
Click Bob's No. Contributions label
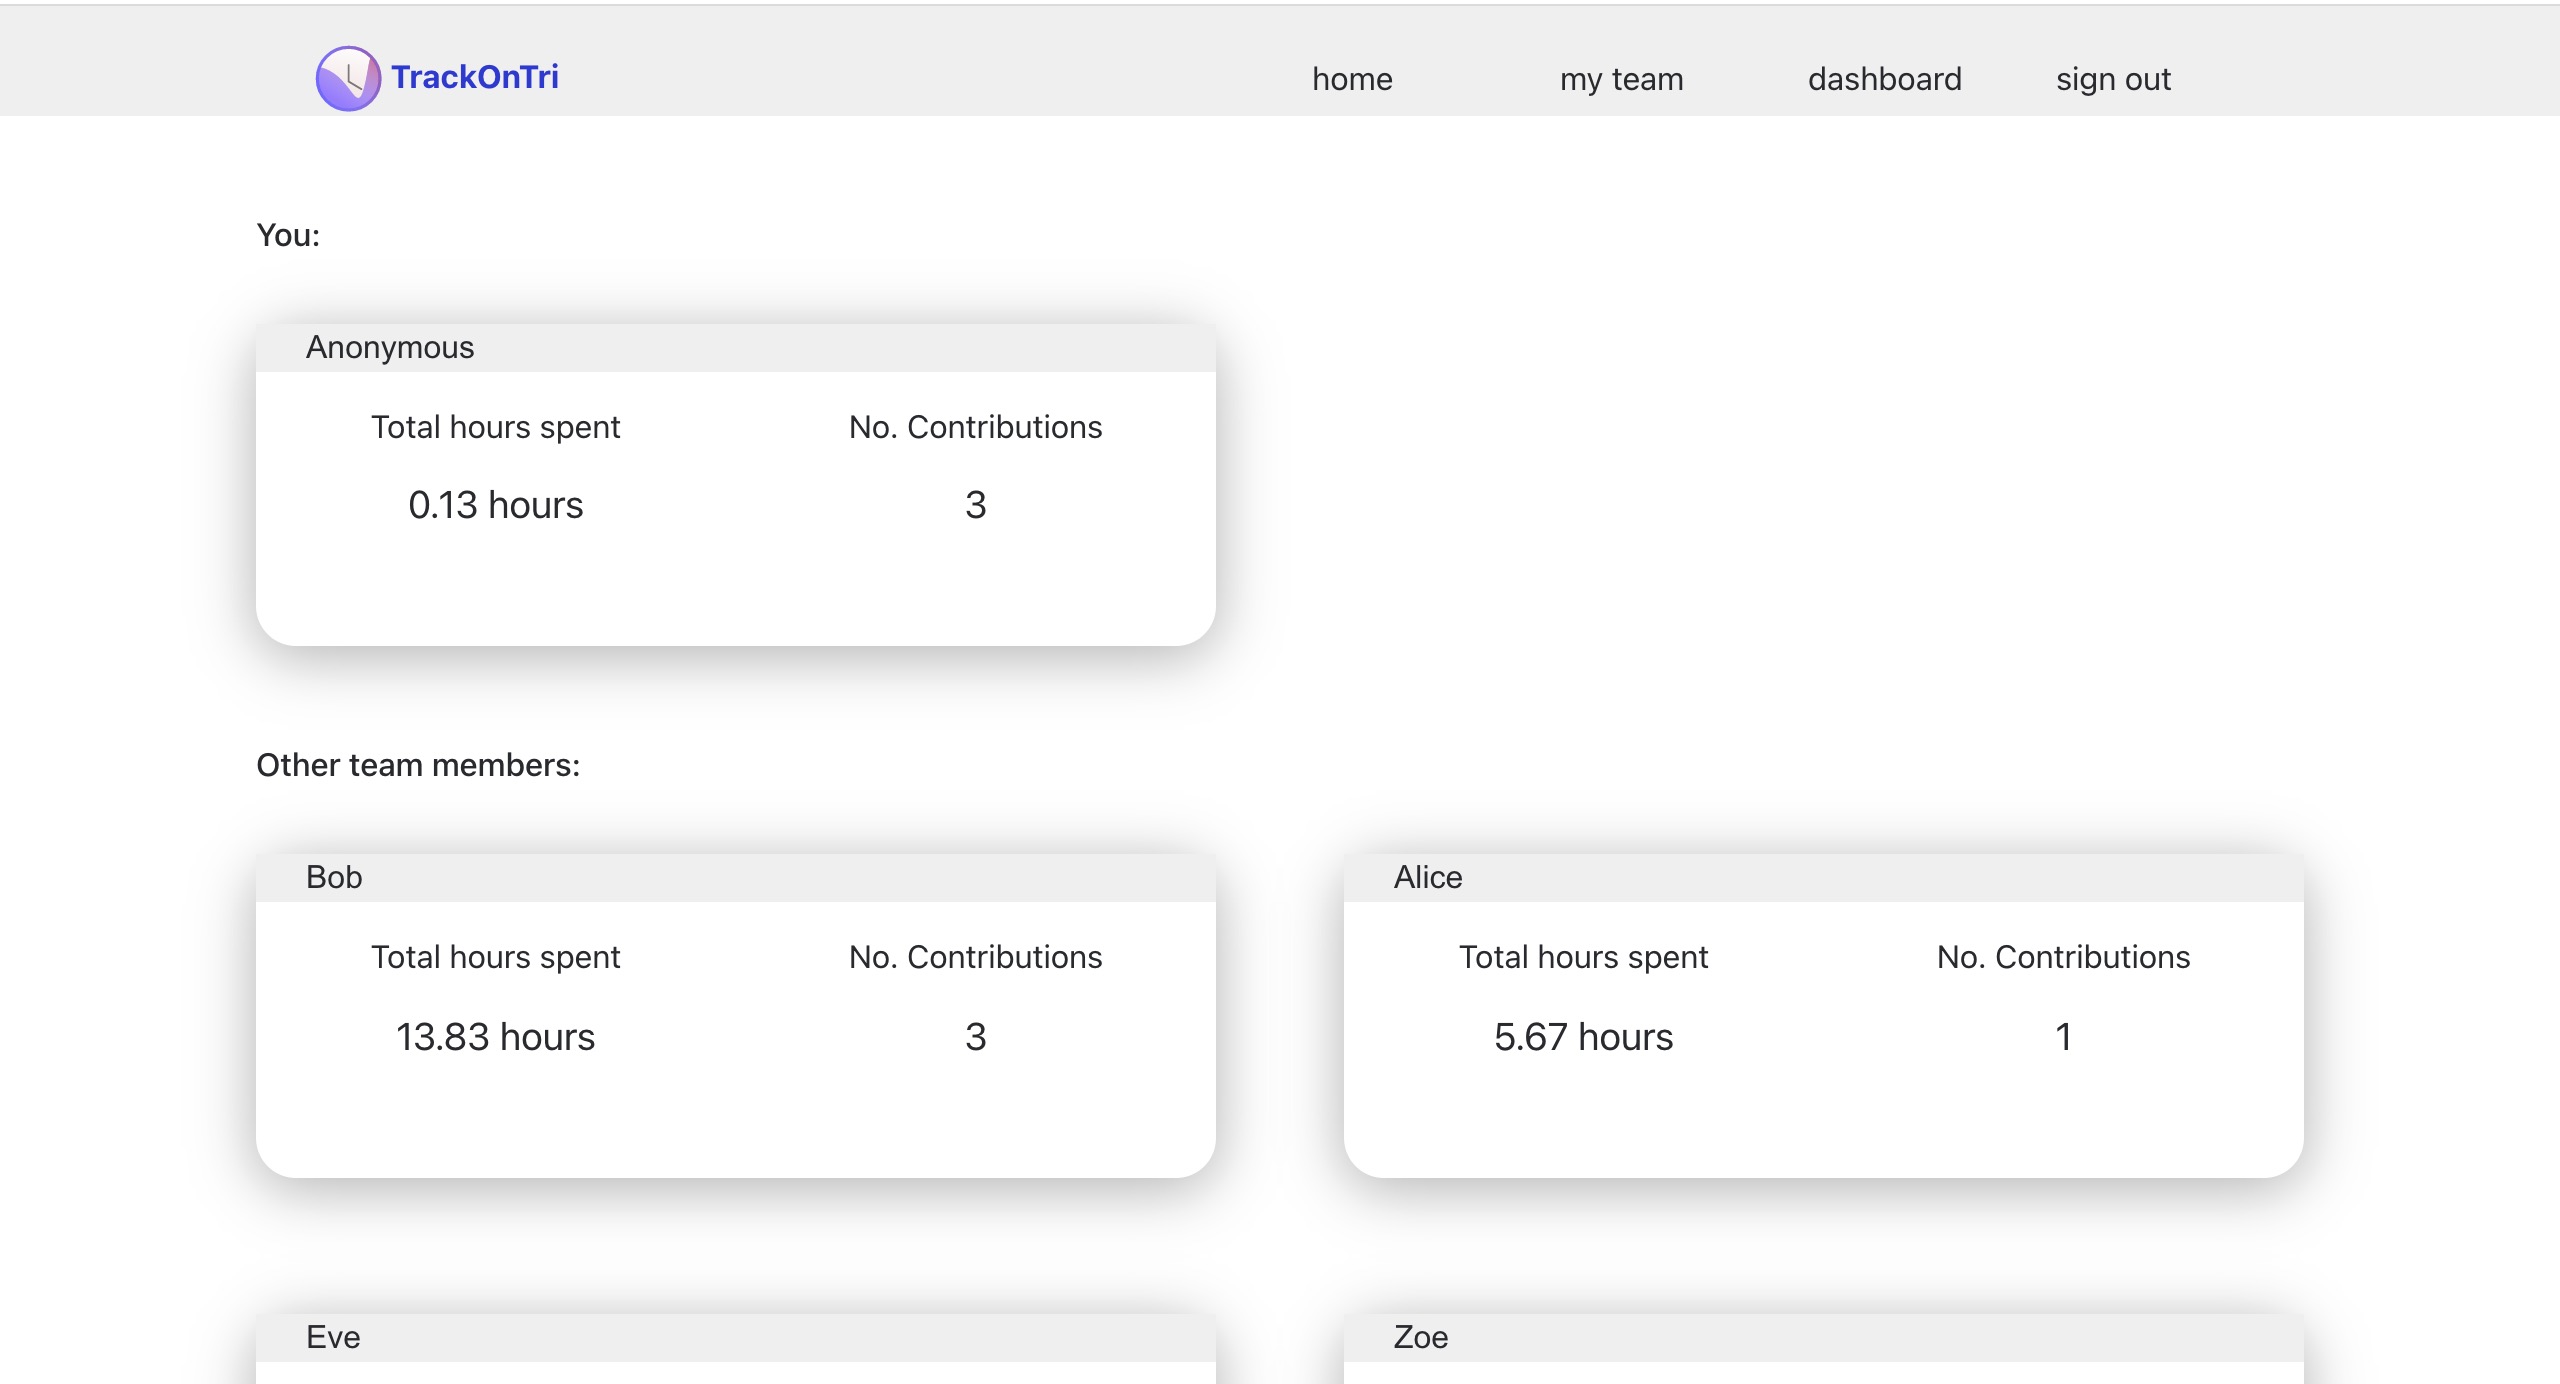[x=975, y=957]
